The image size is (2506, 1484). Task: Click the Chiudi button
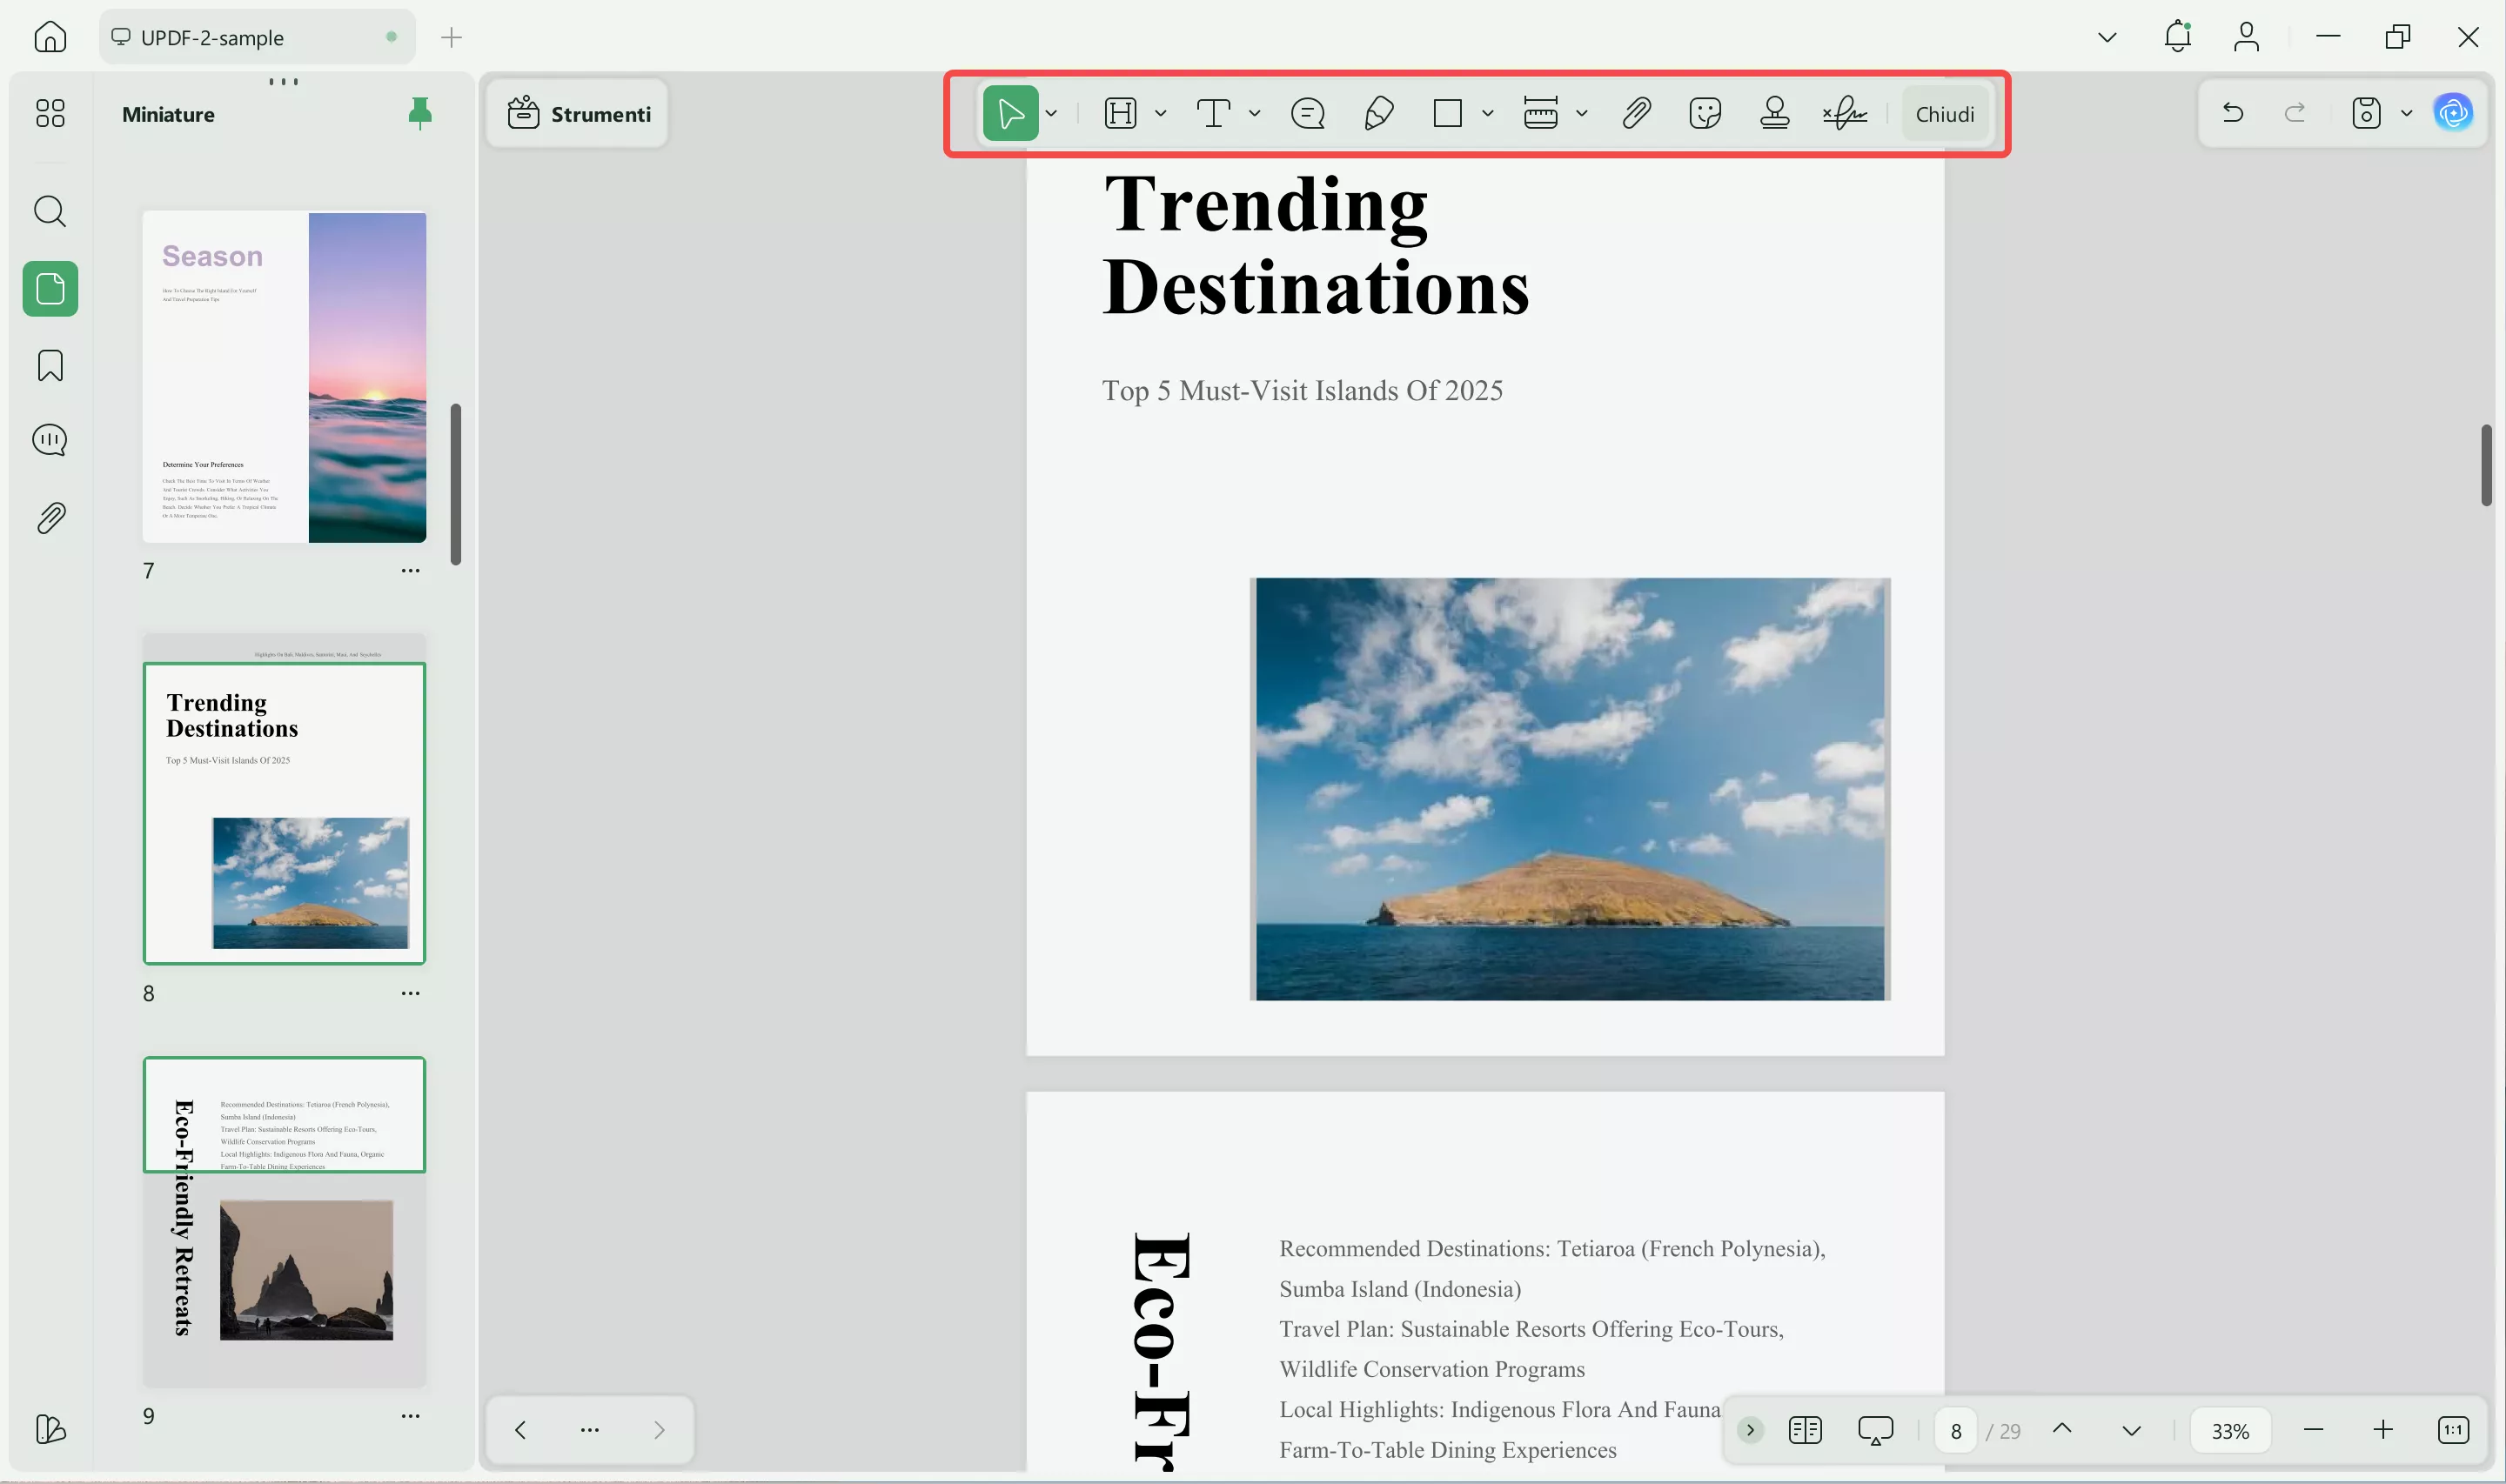pyautogui.click(x=1944, y=113)
